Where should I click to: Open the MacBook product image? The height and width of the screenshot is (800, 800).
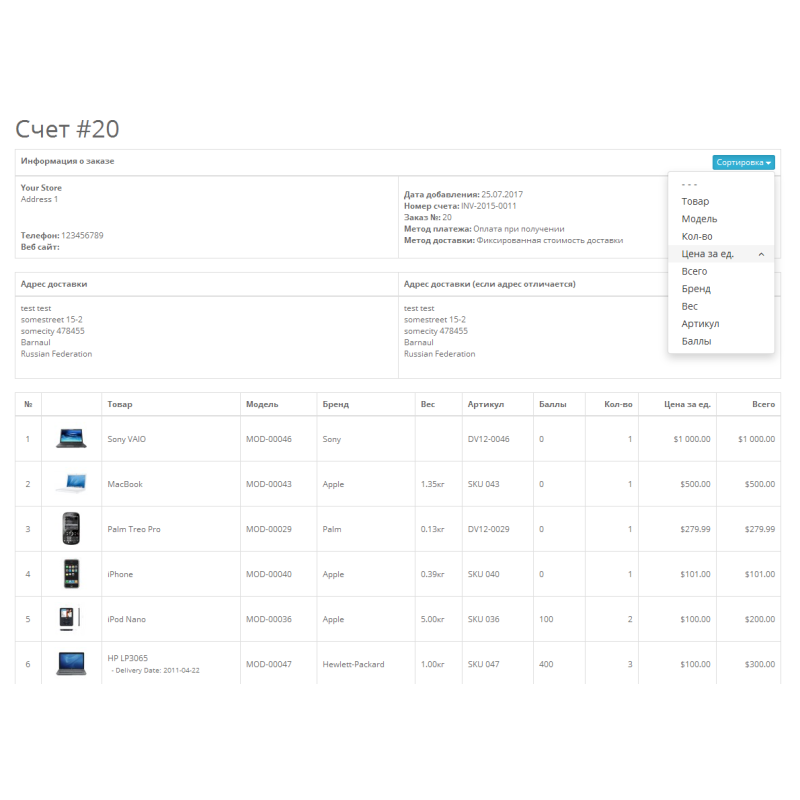(71, 483)
